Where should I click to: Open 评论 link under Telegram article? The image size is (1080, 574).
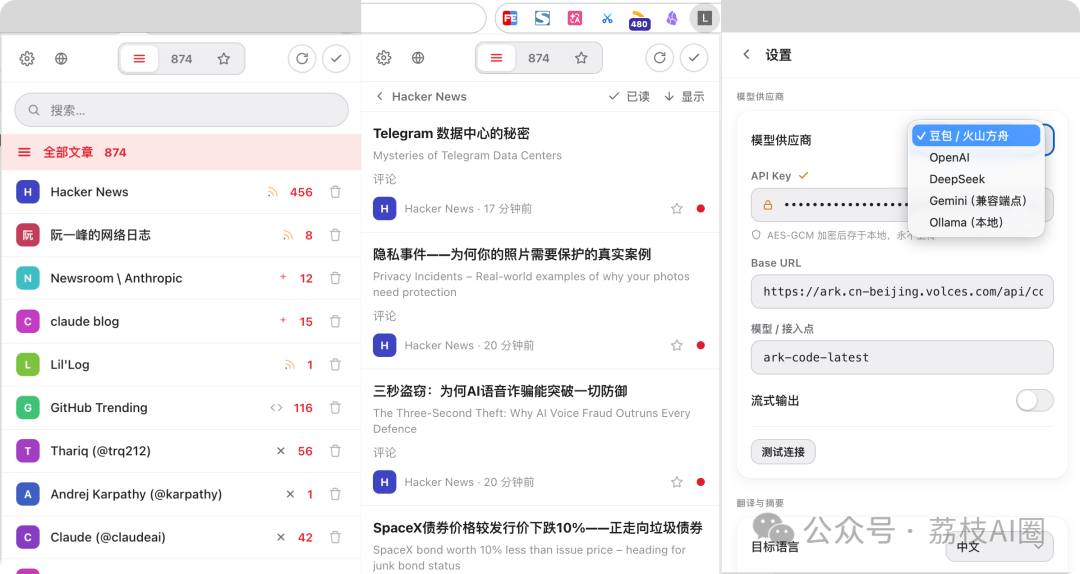(x=384, y=179)
